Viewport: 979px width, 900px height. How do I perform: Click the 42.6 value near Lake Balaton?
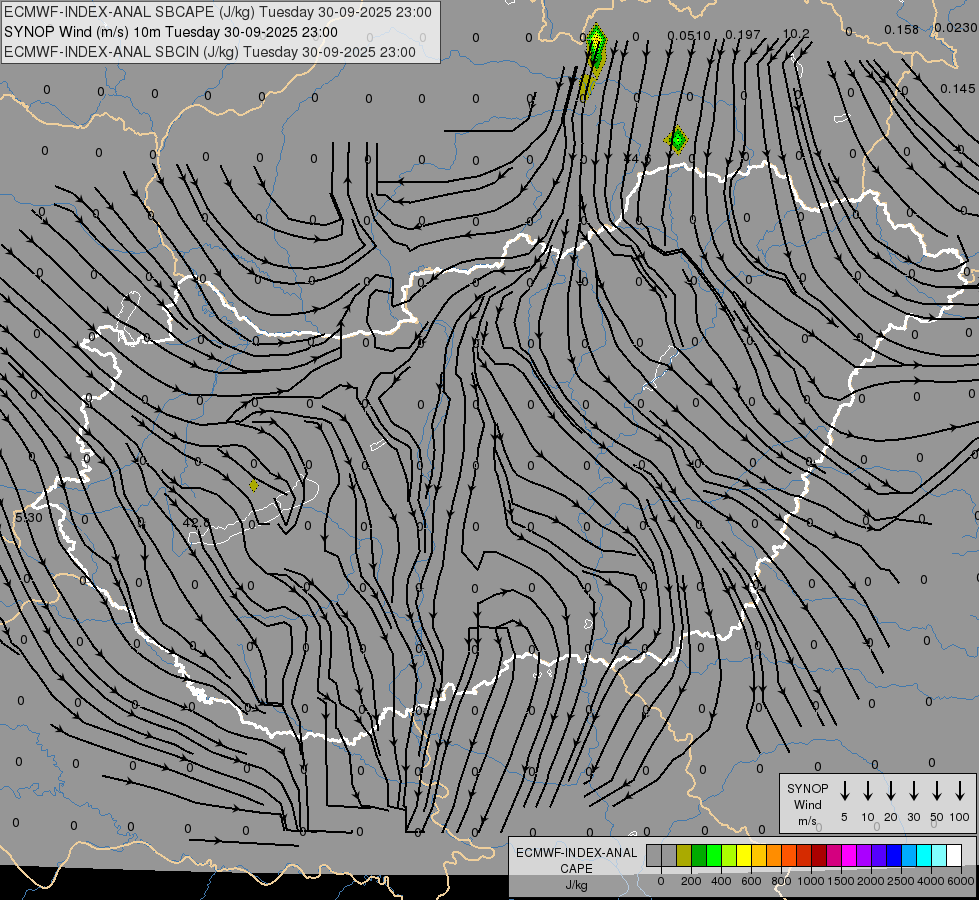[x=197, y=522]
